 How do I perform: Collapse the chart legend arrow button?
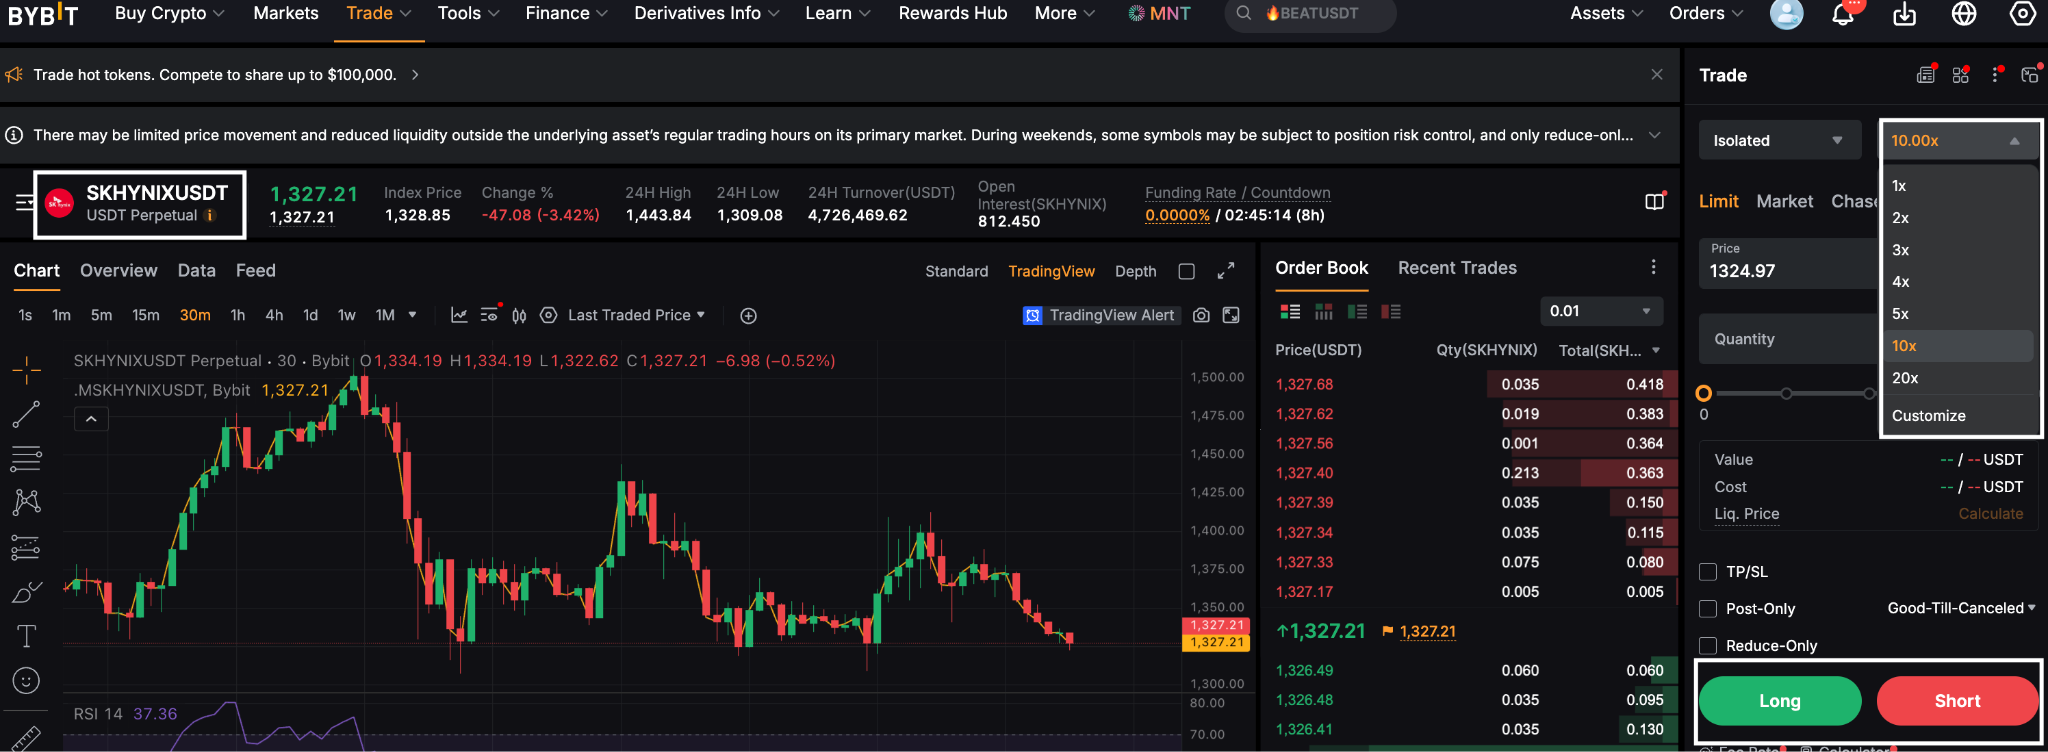[91, 419]
